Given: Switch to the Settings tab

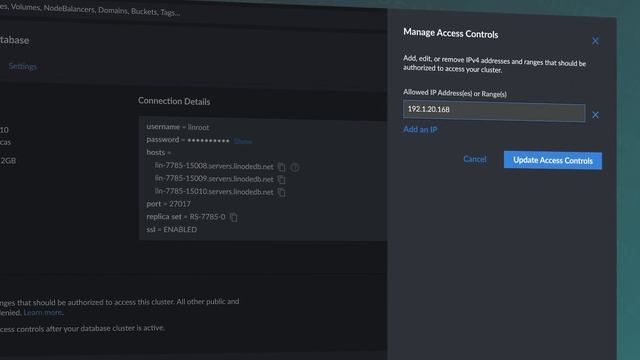Looking at the screenshot, I should pyautogui.click(x=23, y=66).
